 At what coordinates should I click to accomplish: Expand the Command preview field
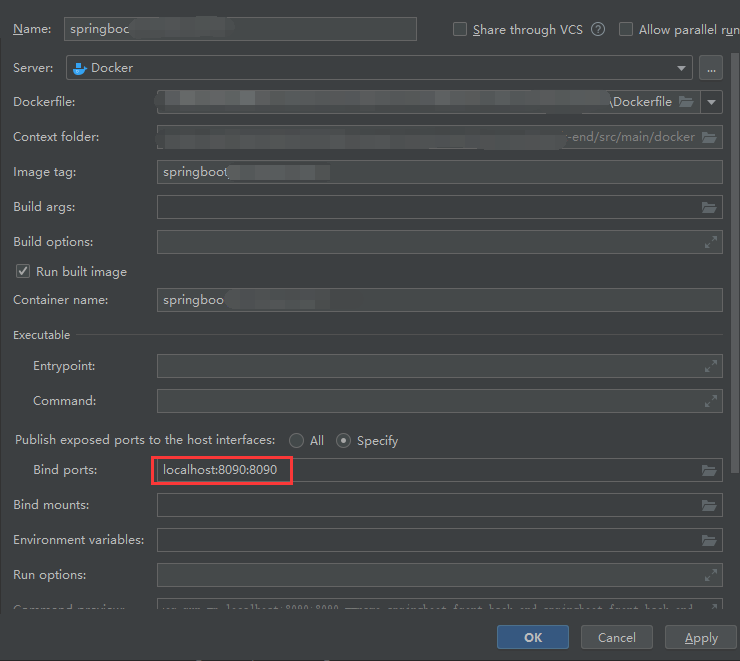713,606
